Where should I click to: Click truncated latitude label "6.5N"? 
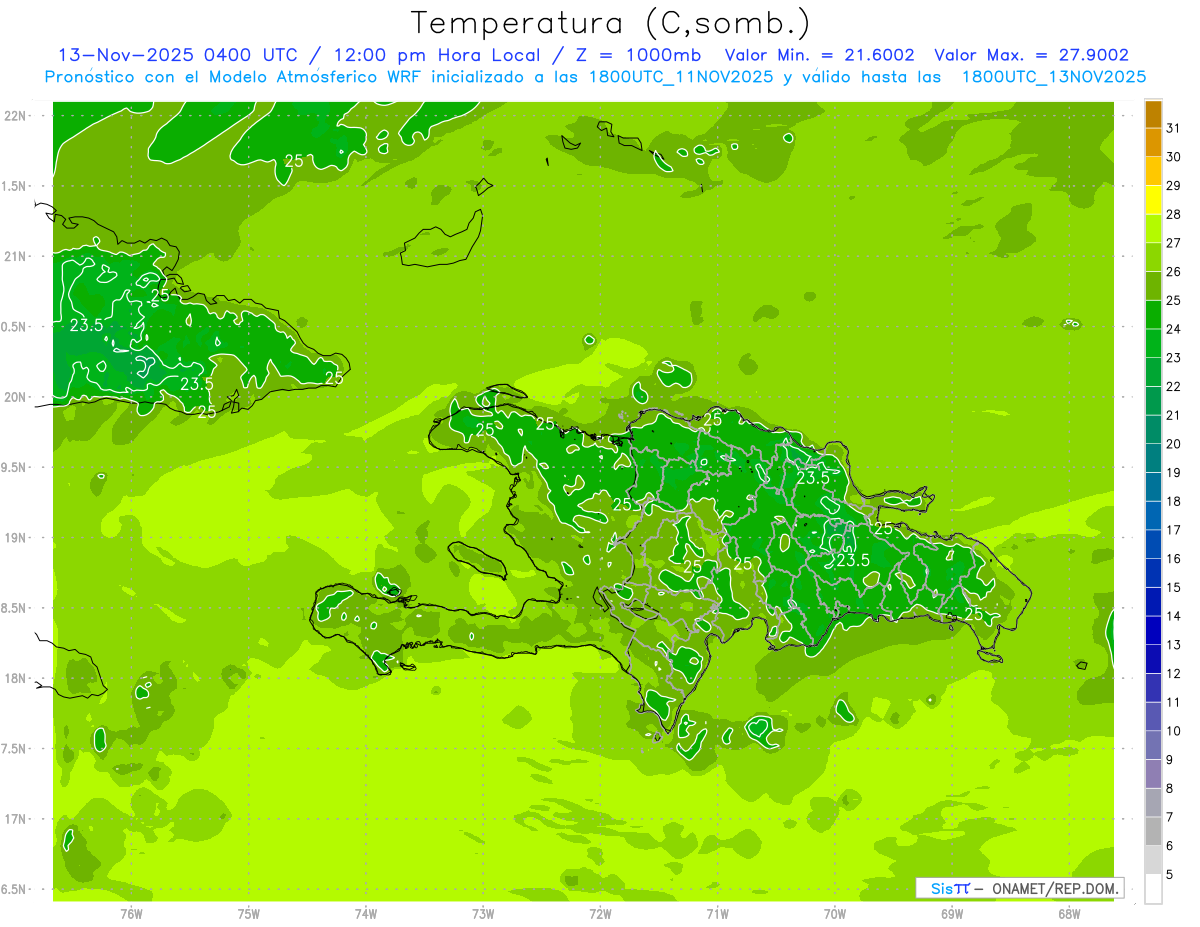point(14,889)
